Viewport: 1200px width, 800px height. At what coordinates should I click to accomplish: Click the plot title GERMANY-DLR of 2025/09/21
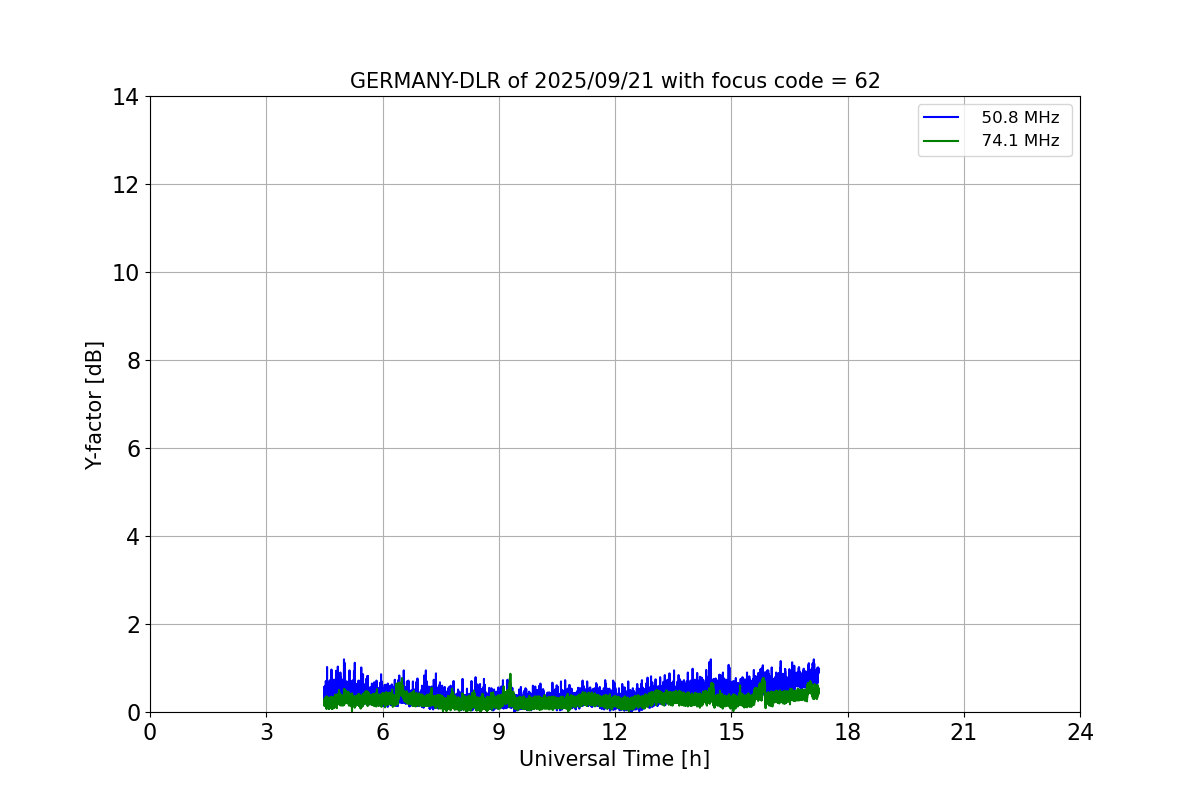(615, 81)
